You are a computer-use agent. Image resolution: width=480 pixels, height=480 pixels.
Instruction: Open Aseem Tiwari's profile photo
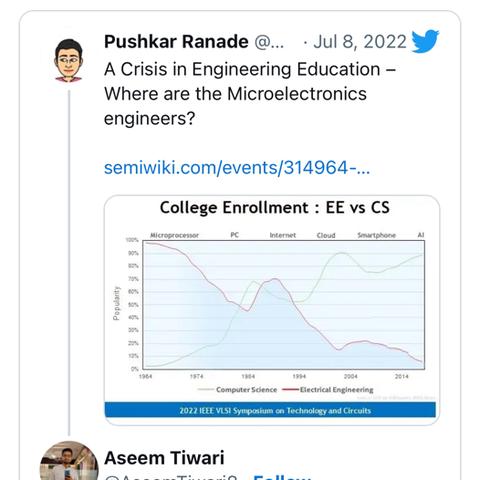point(69,461)
